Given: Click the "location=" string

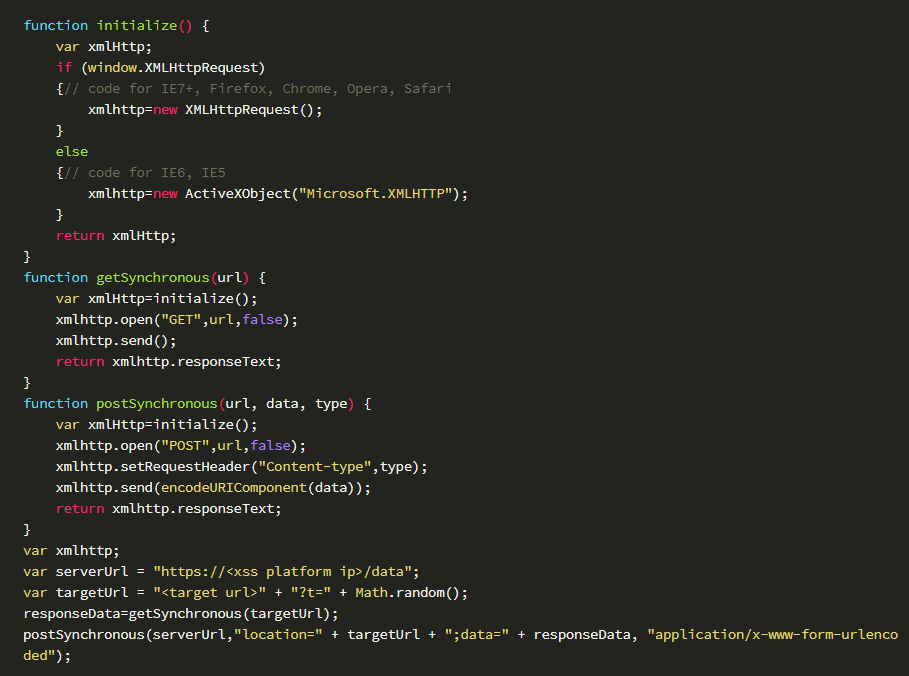Looking at the screenshot, I should [x=278, y=635].
